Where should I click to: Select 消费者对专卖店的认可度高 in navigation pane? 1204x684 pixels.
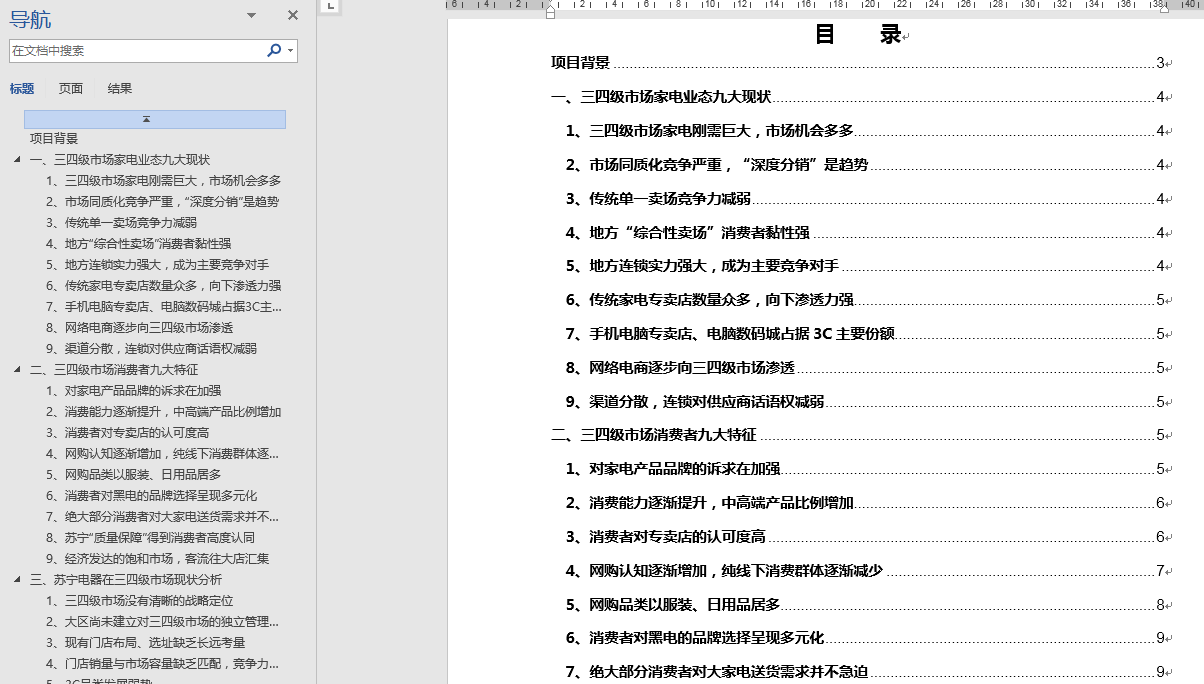pos(136,433)
